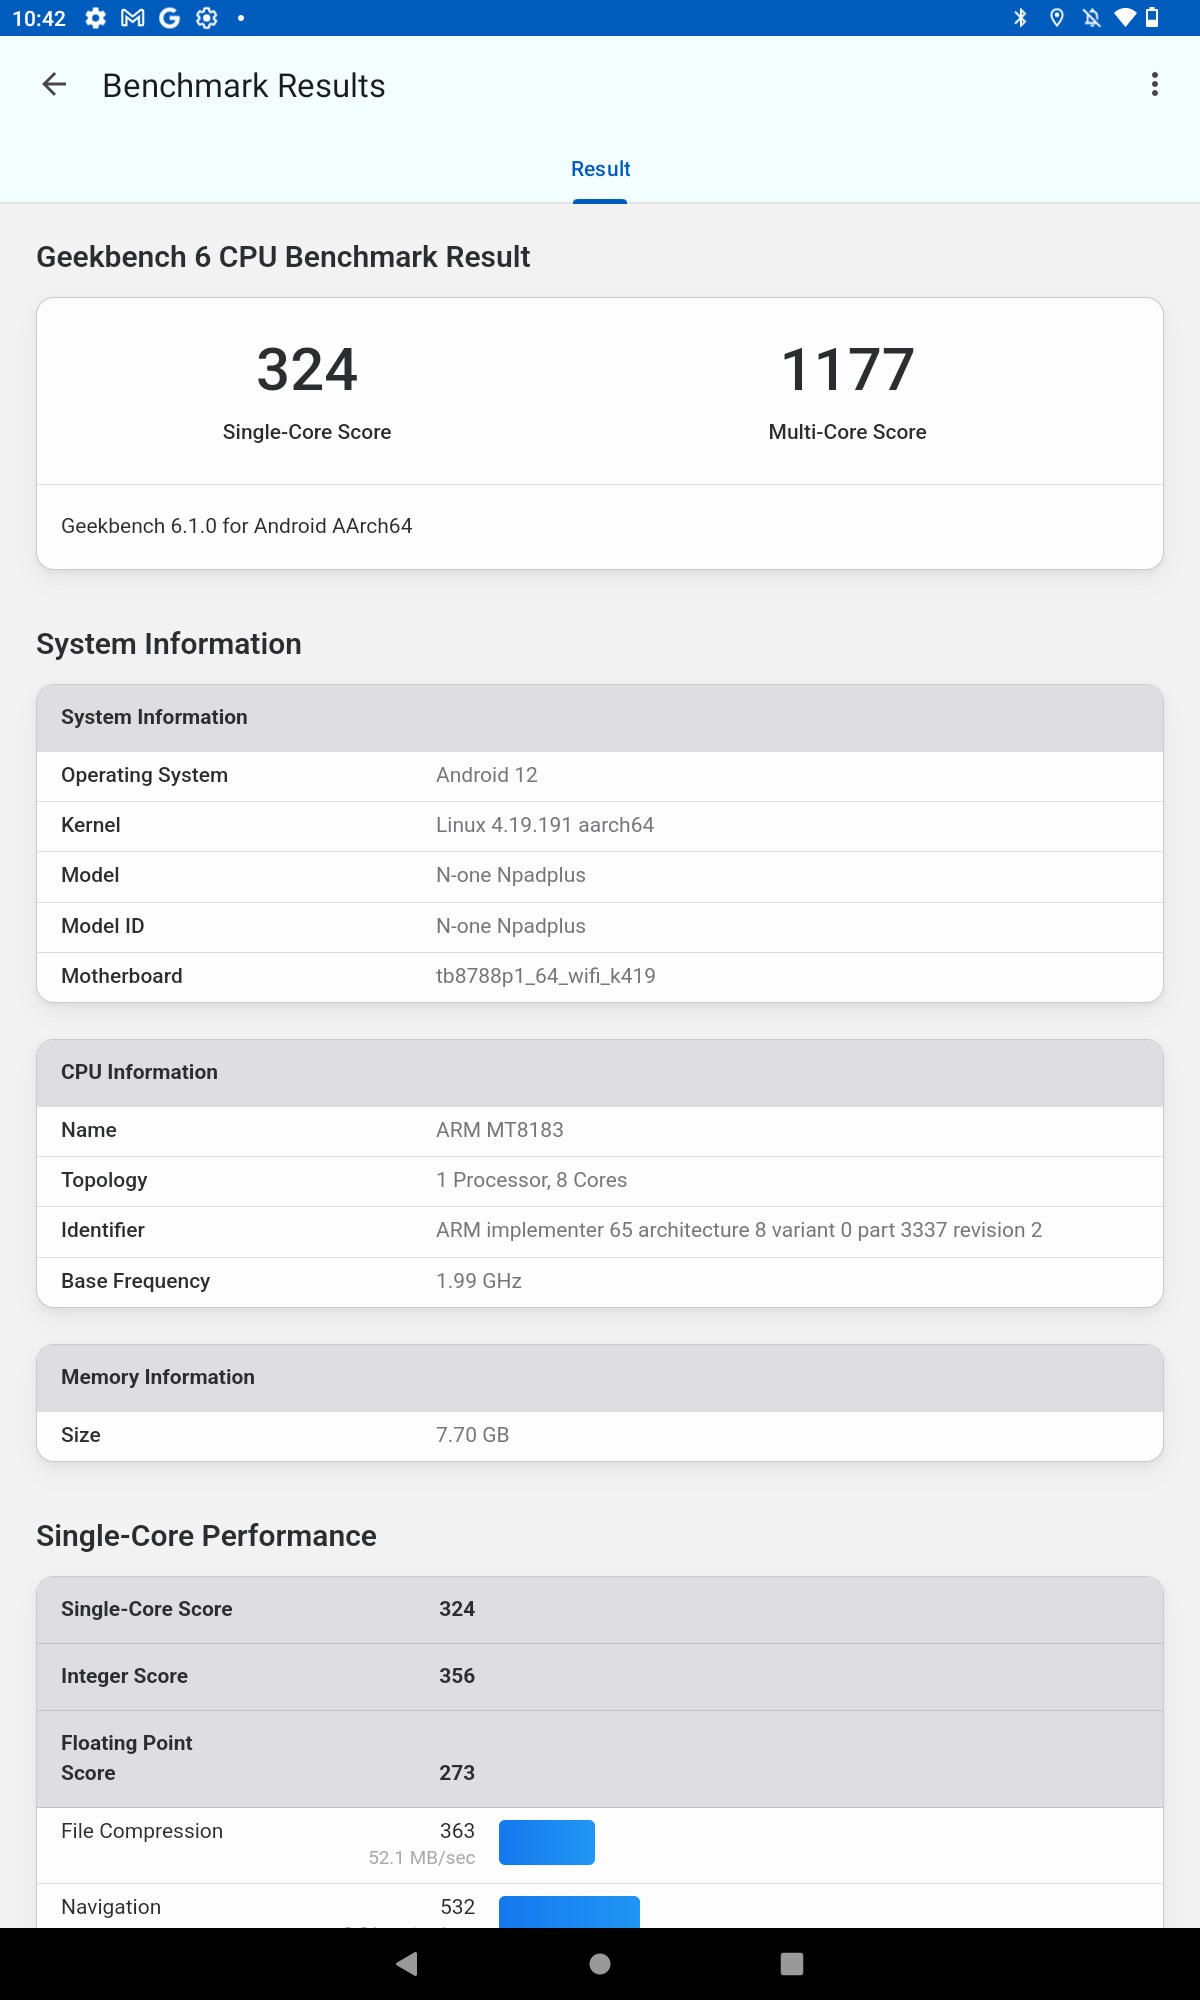
Task: Tap the Google notification icon
Action: (x=170, y=18)
